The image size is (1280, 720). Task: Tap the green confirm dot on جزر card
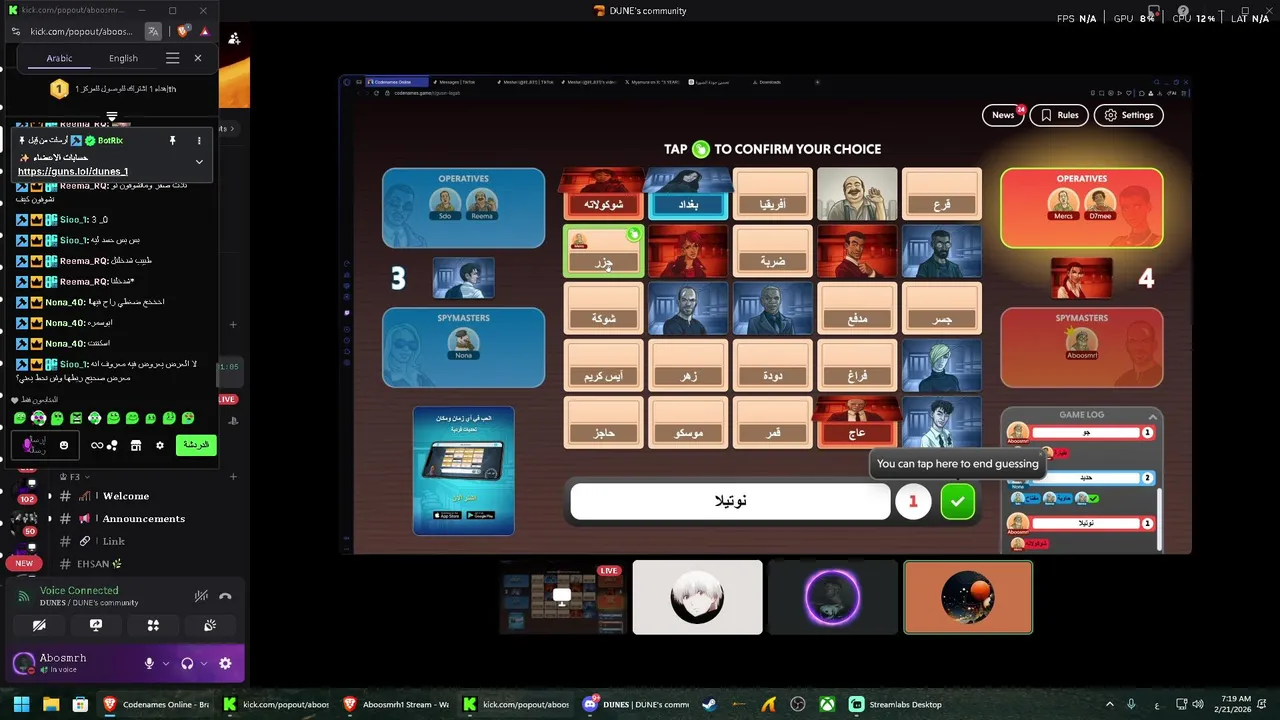[633, 235]
